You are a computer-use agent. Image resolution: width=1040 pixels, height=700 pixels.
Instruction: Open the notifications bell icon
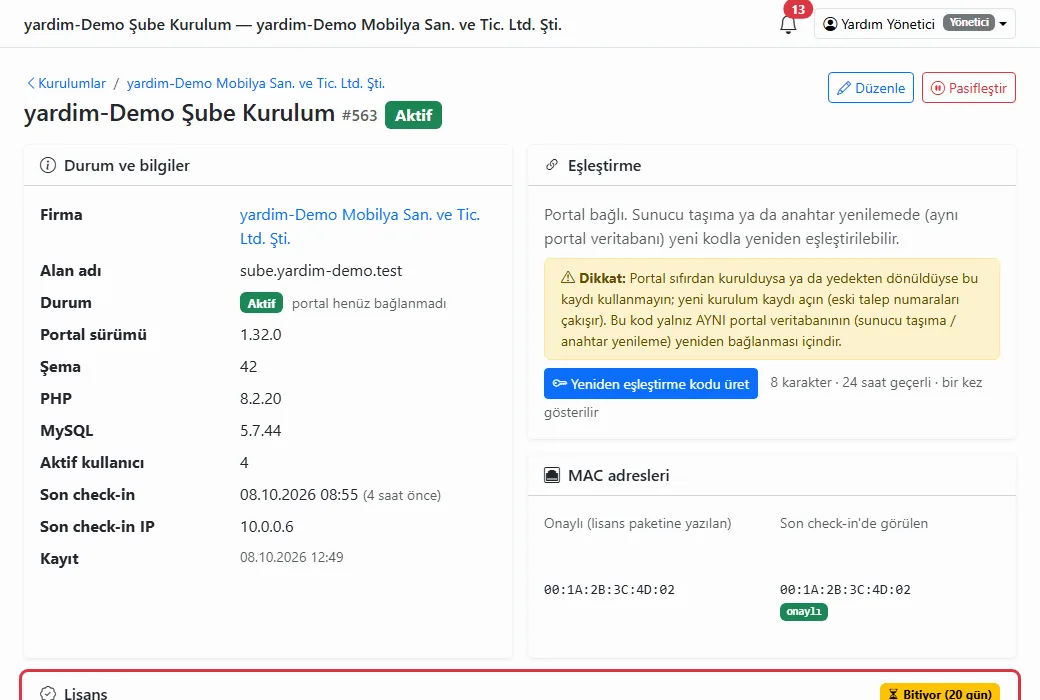pos(787,25)
